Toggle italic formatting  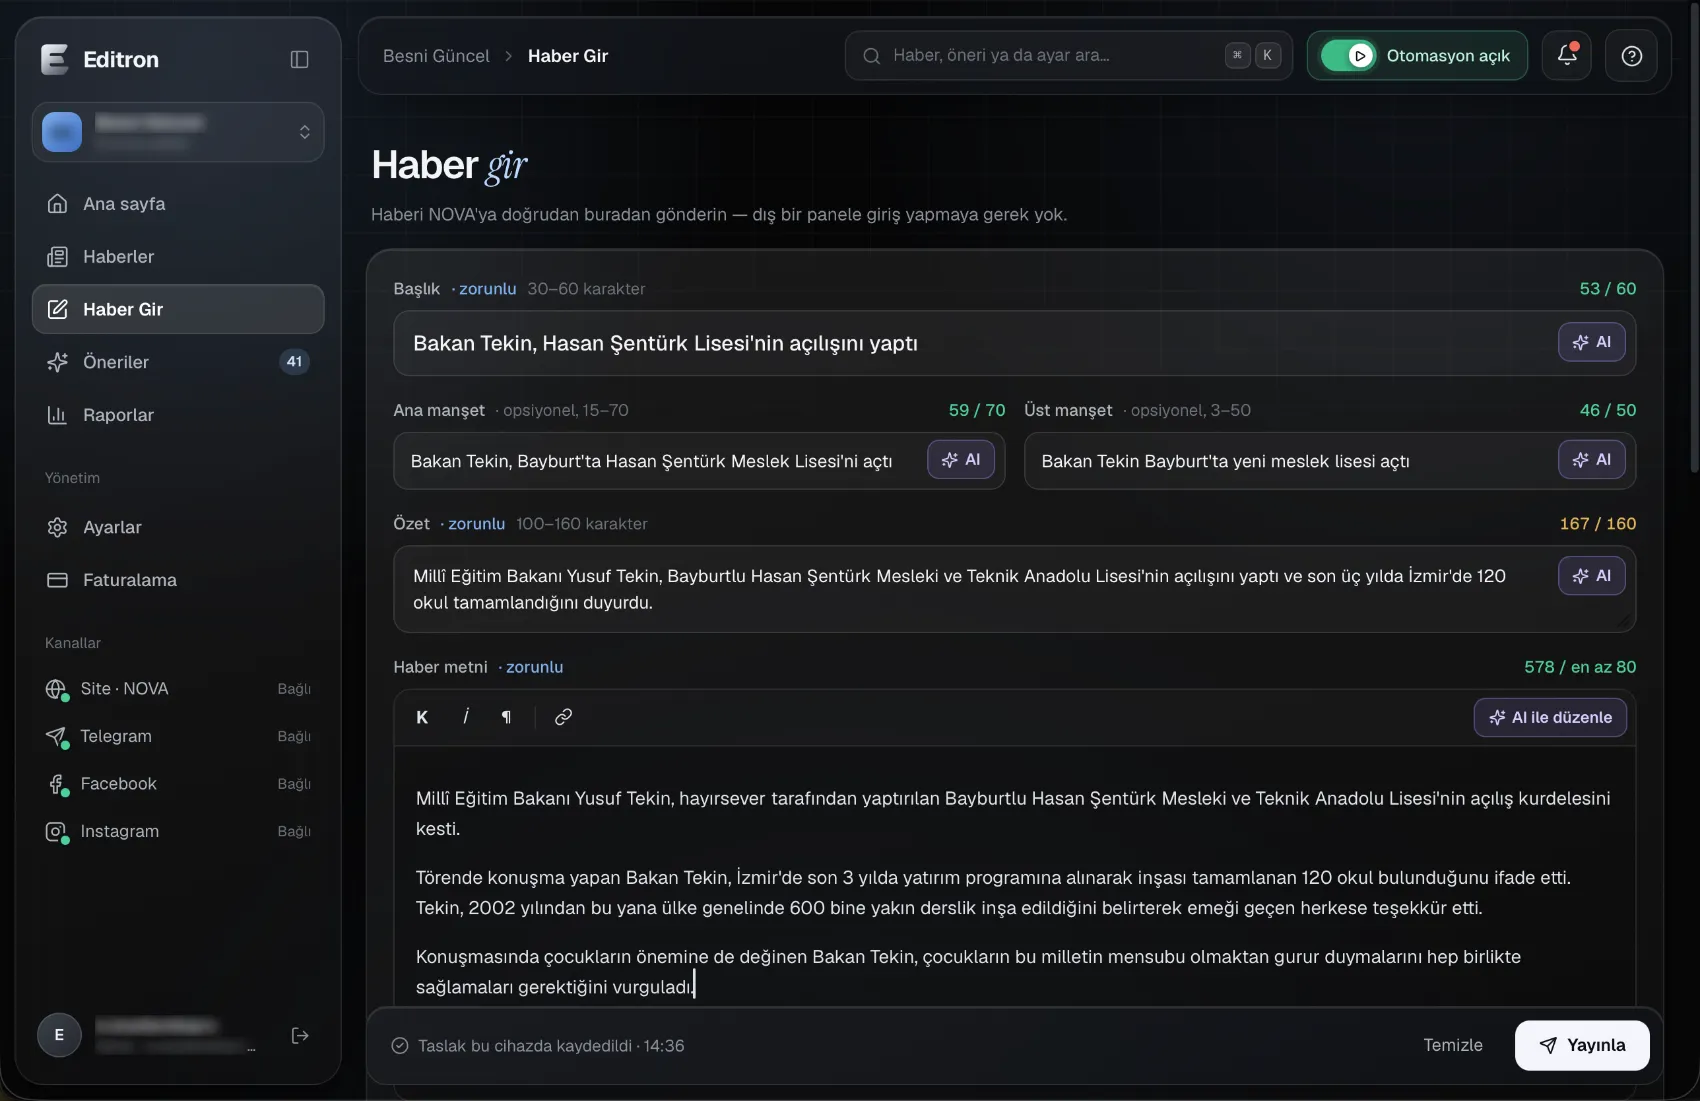(466, 717)
